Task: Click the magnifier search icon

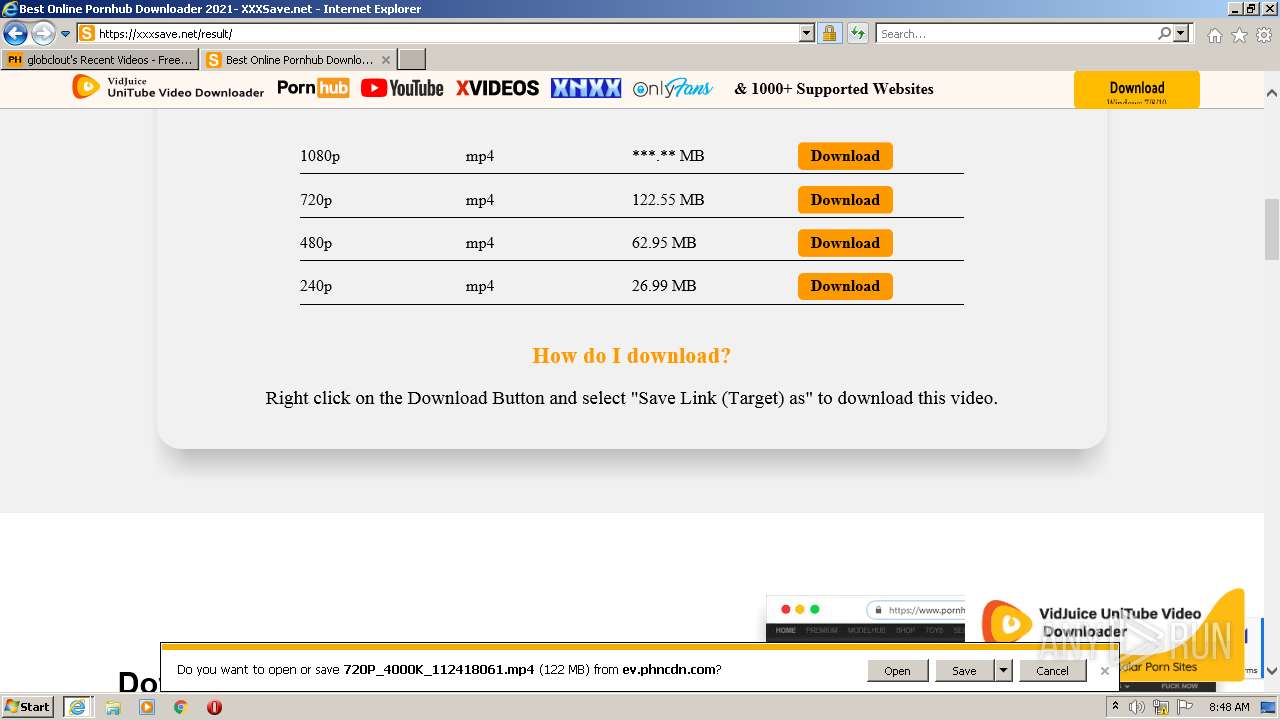Action: click(1164, 33)
